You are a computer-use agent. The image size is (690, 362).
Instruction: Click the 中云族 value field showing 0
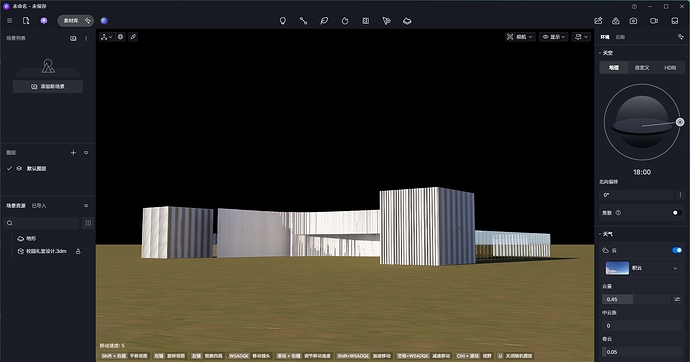642,325
